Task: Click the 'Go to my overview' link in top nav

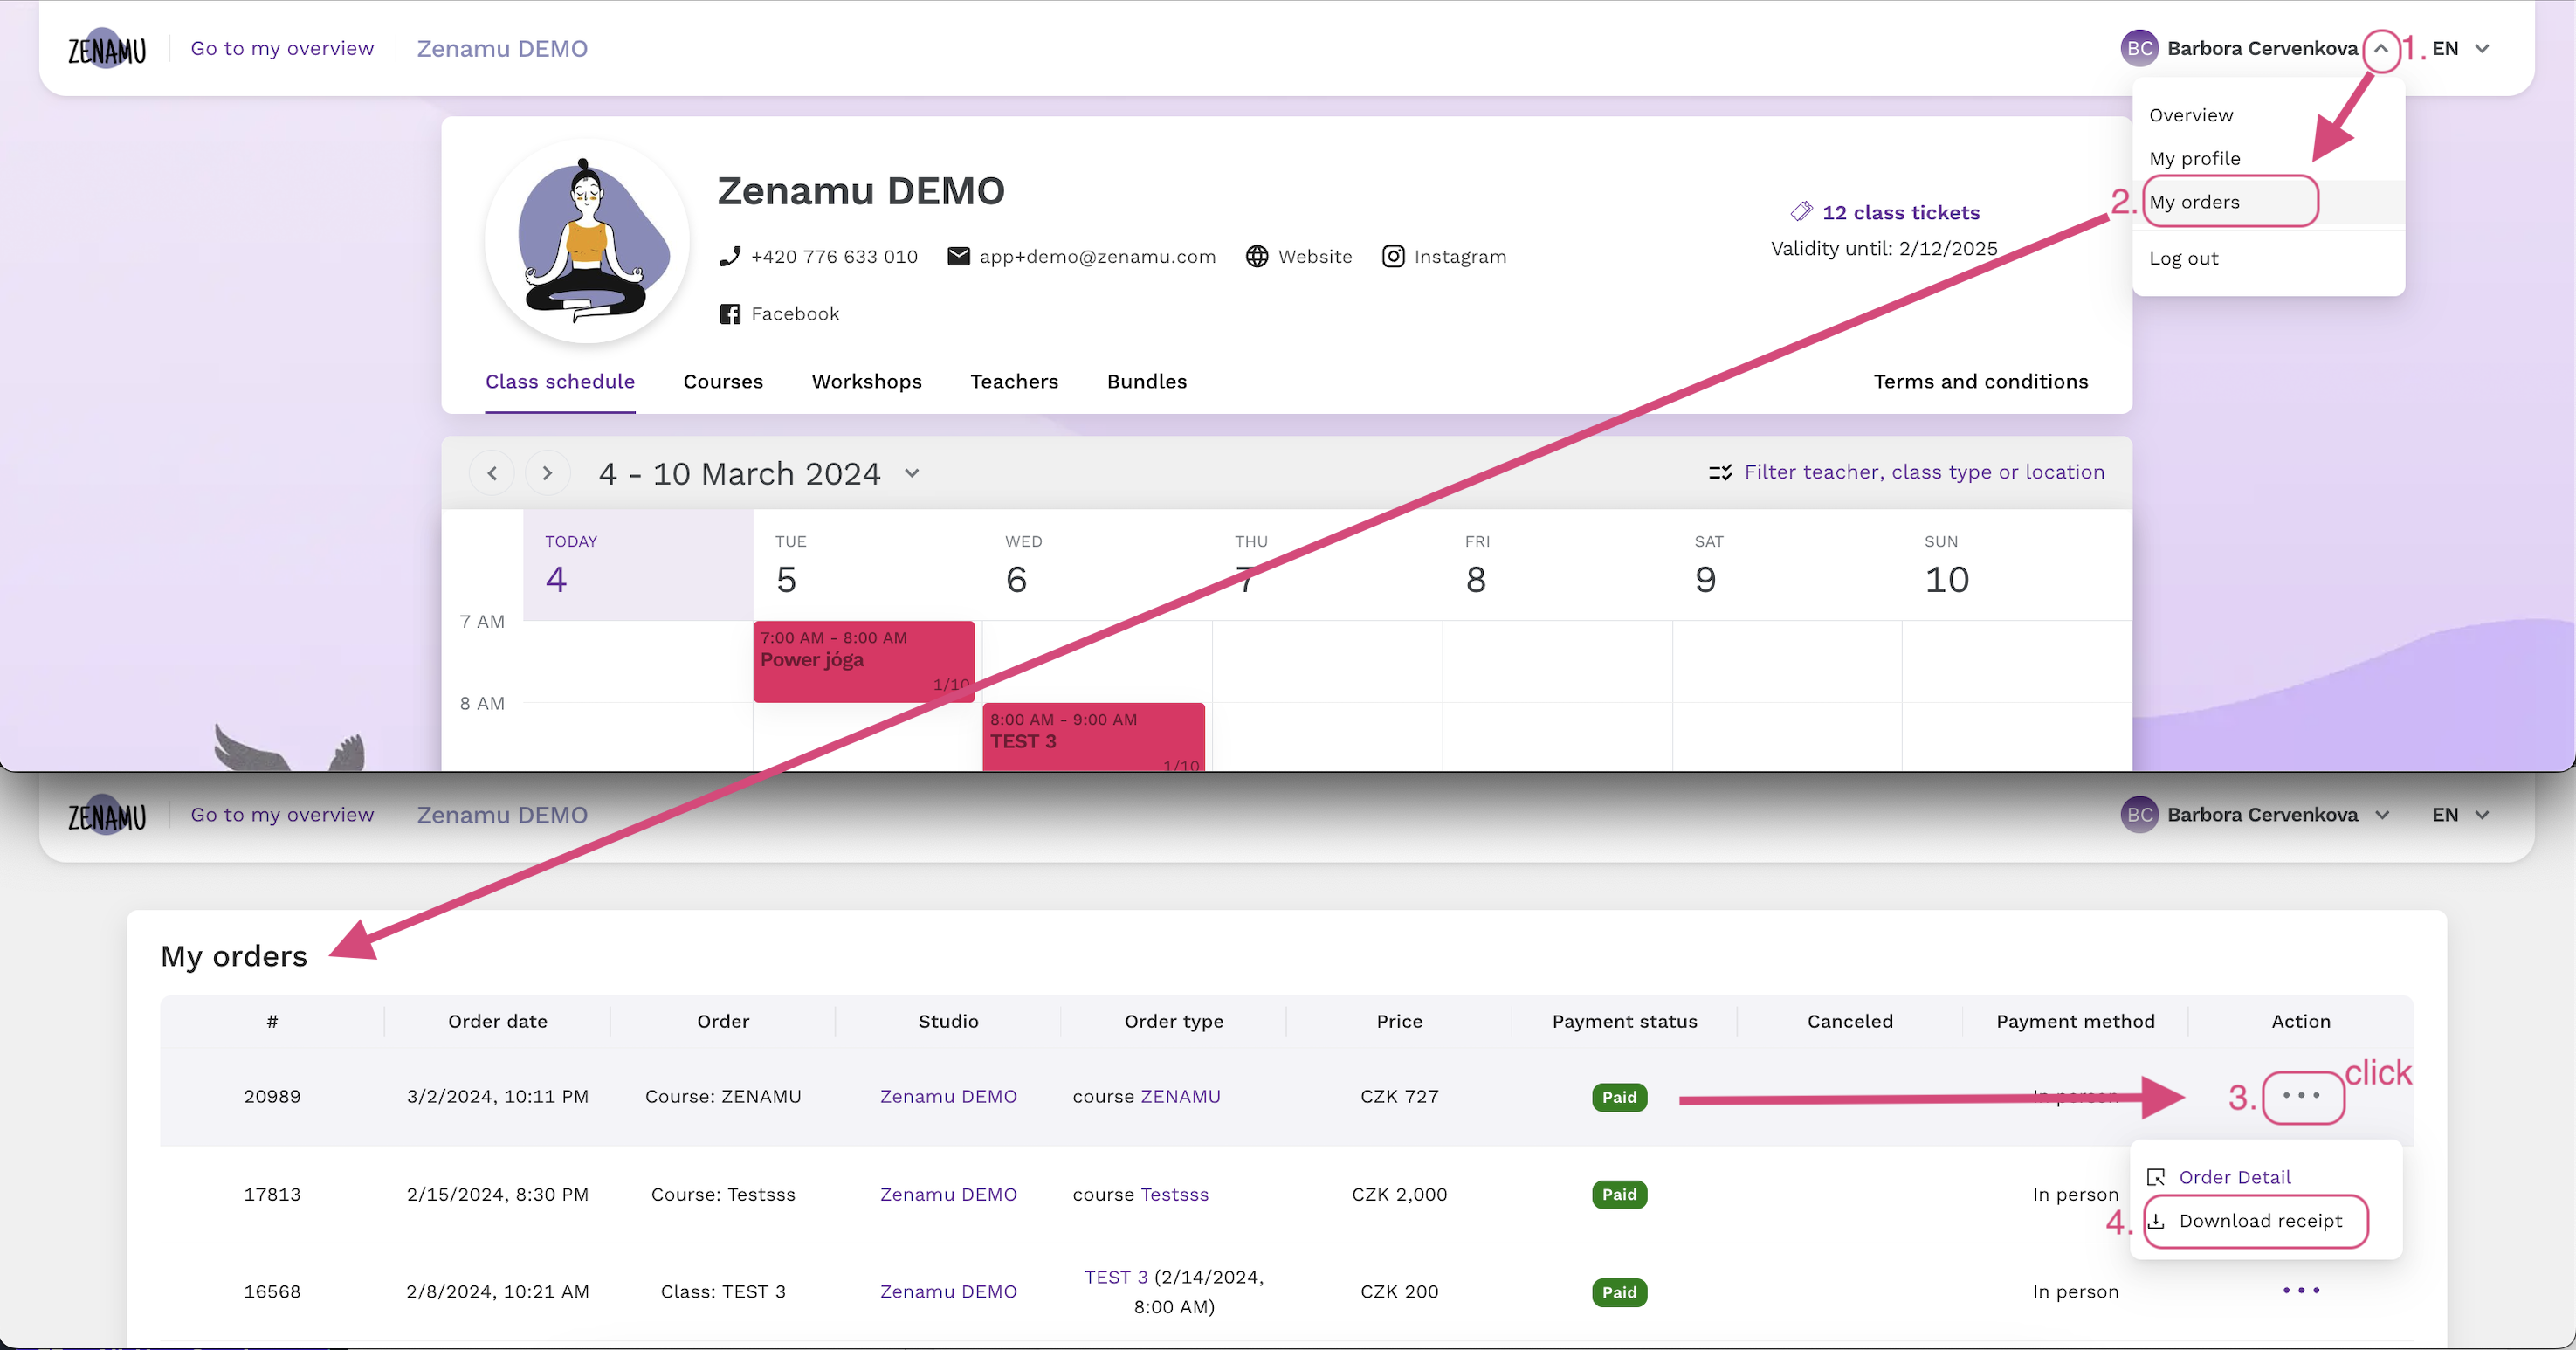Action: [281, 48]
